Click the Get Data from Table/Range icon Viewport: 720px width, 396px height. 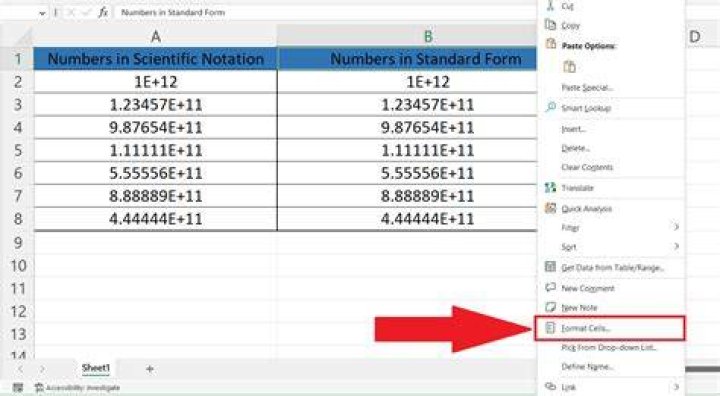pos(550,267)
